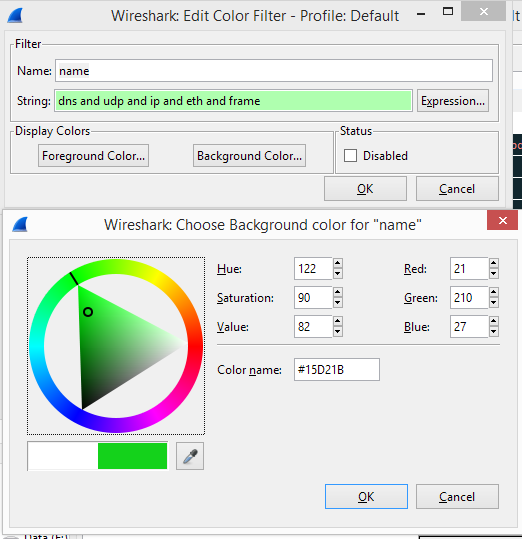Increase the Hue value with up arrow
The height and width of the screenshot is (539, 522).
[338, 263]
